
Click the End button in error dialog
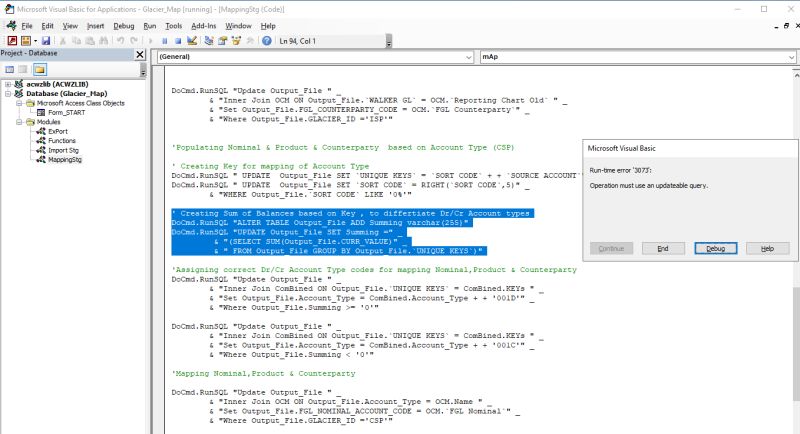point(663,248)
